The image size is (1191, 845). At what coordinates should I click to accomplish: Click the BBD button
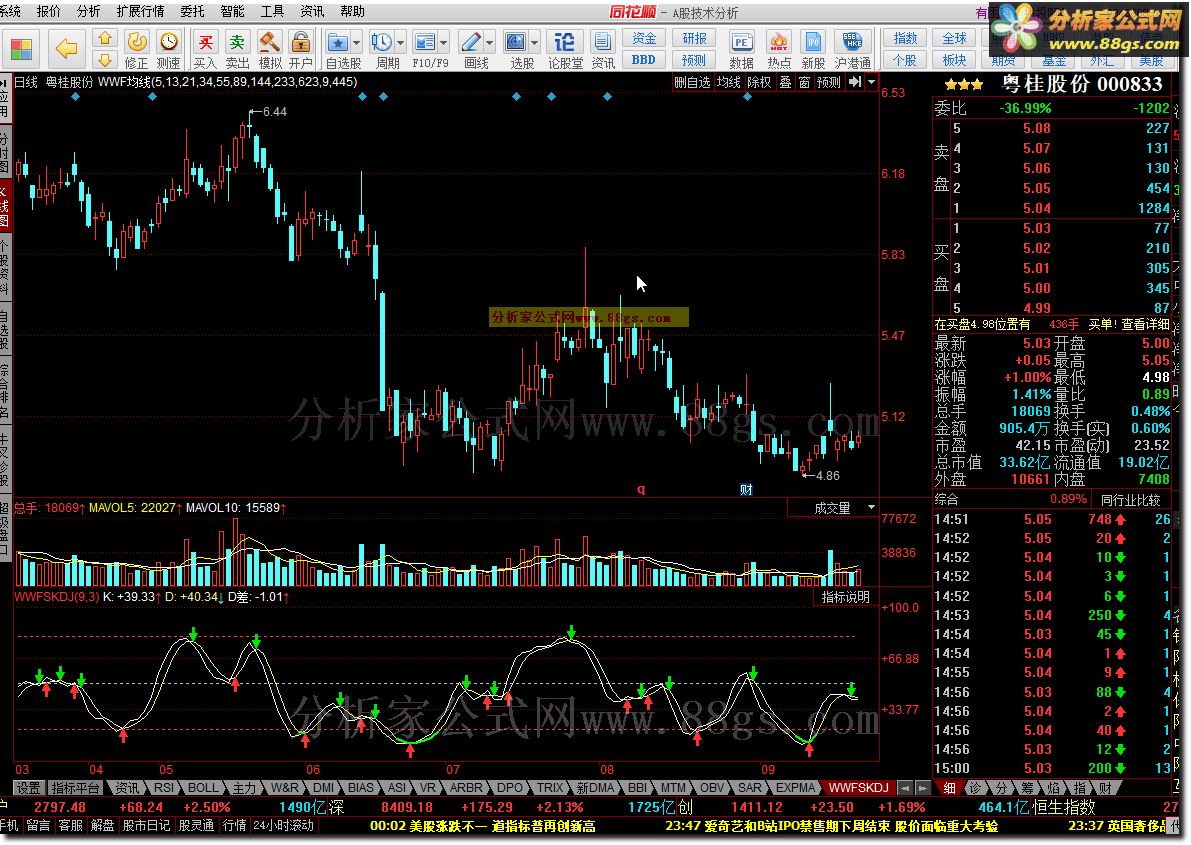(x=644, y=59)
